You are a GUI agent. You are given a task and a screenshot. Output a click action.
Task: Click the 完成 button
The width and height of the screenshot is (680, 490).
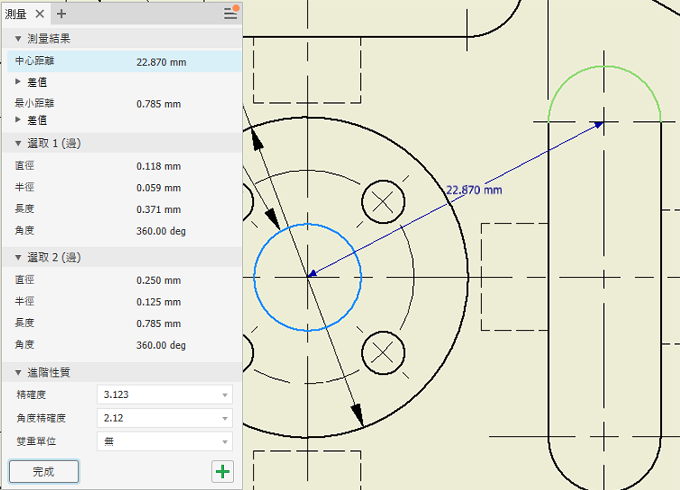point(44,471)
